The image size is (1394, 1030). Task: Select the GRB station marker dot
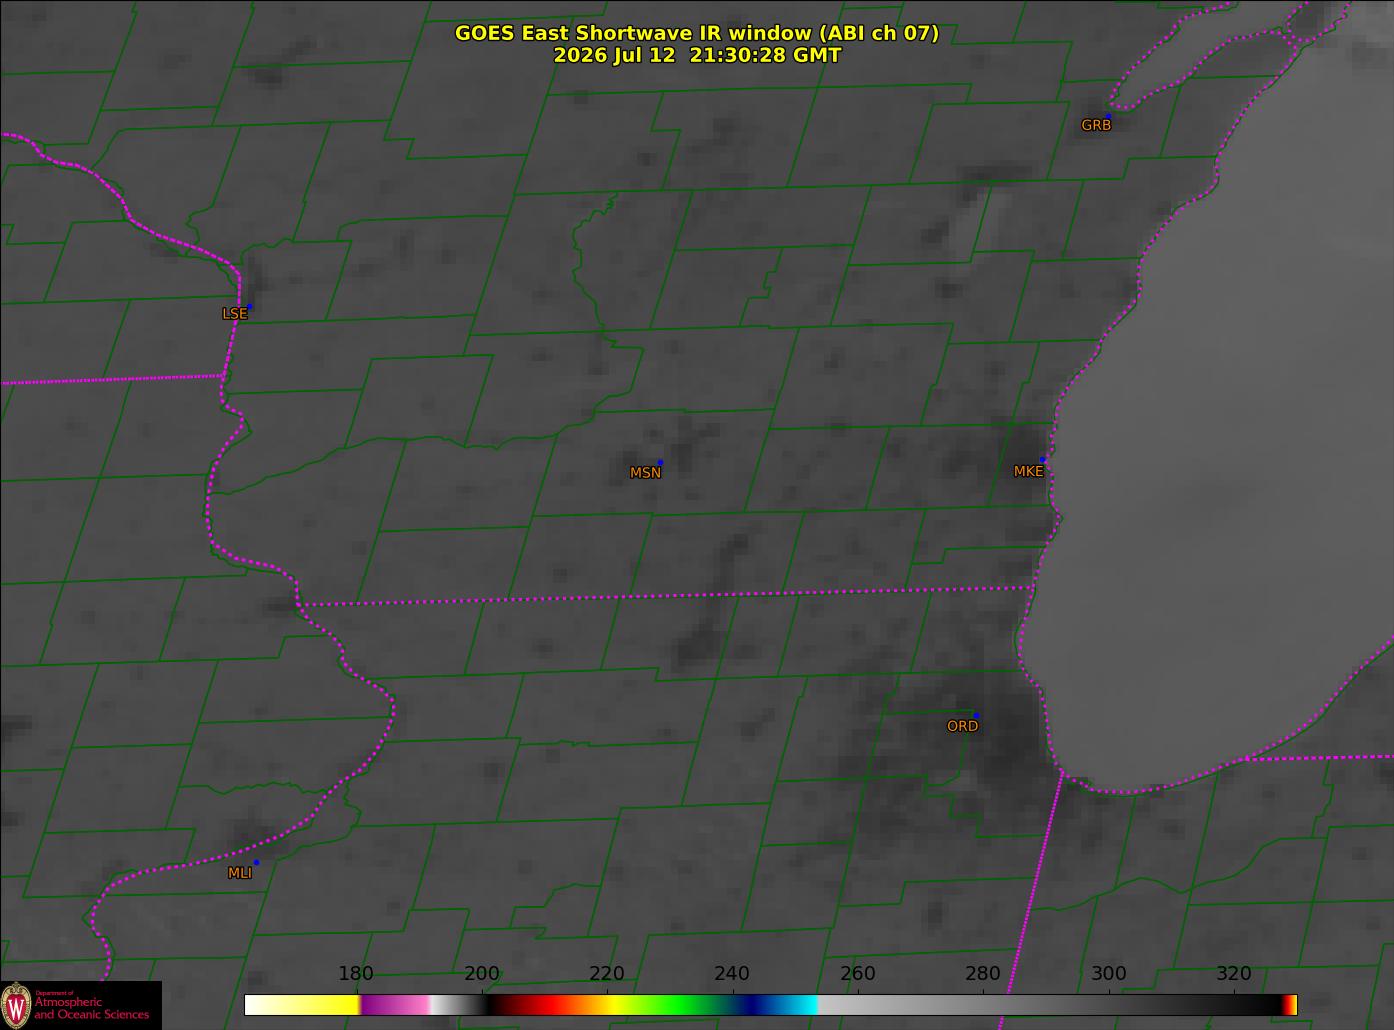[x=1108, y=116]
